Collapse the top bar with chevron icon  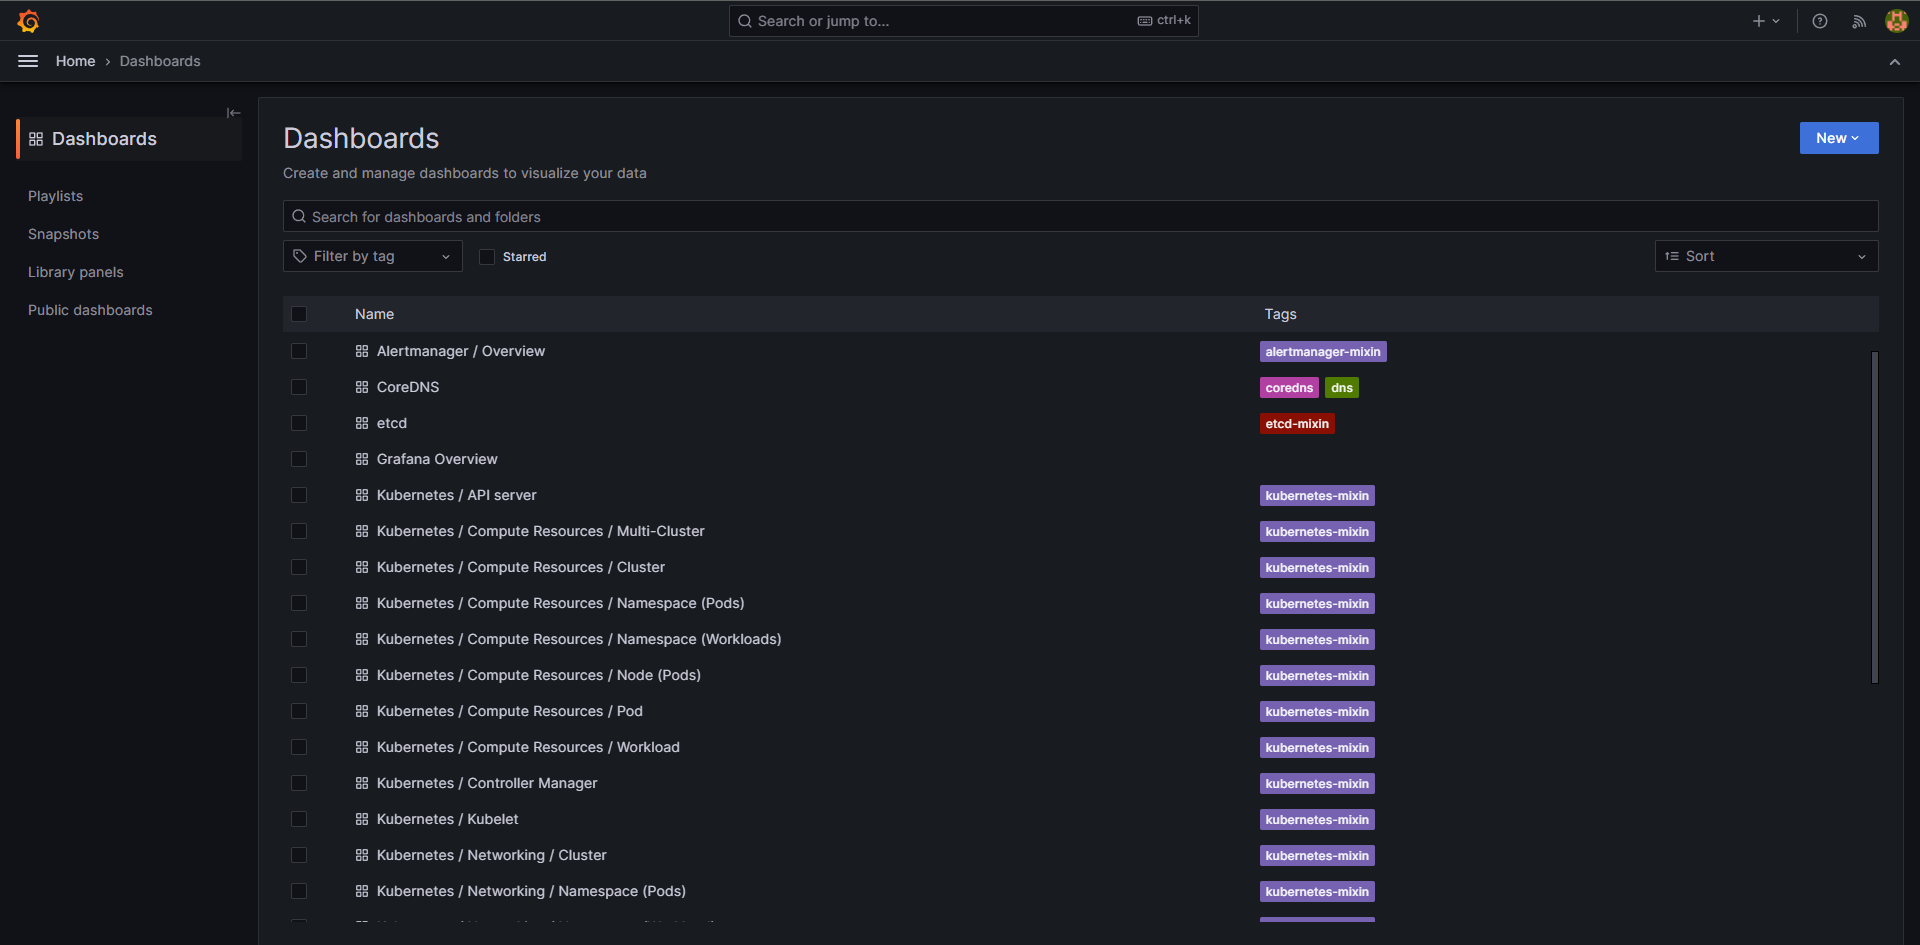click(1894, 62)
